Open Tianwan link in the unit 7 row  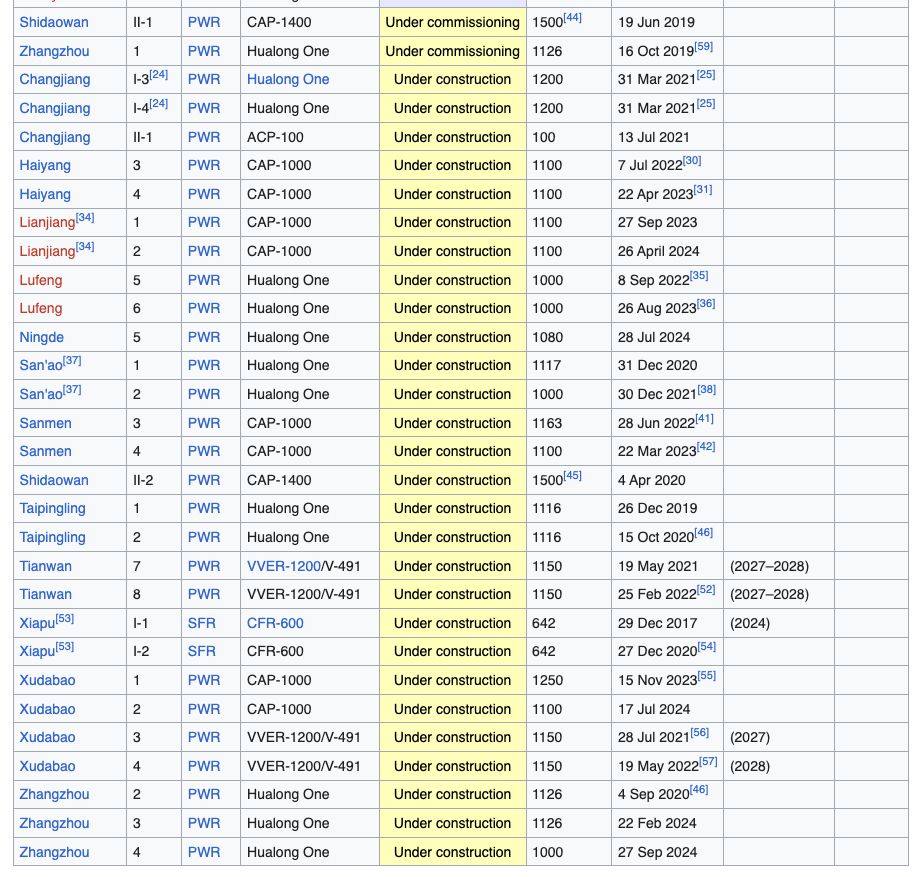click(x=45, y=566)
